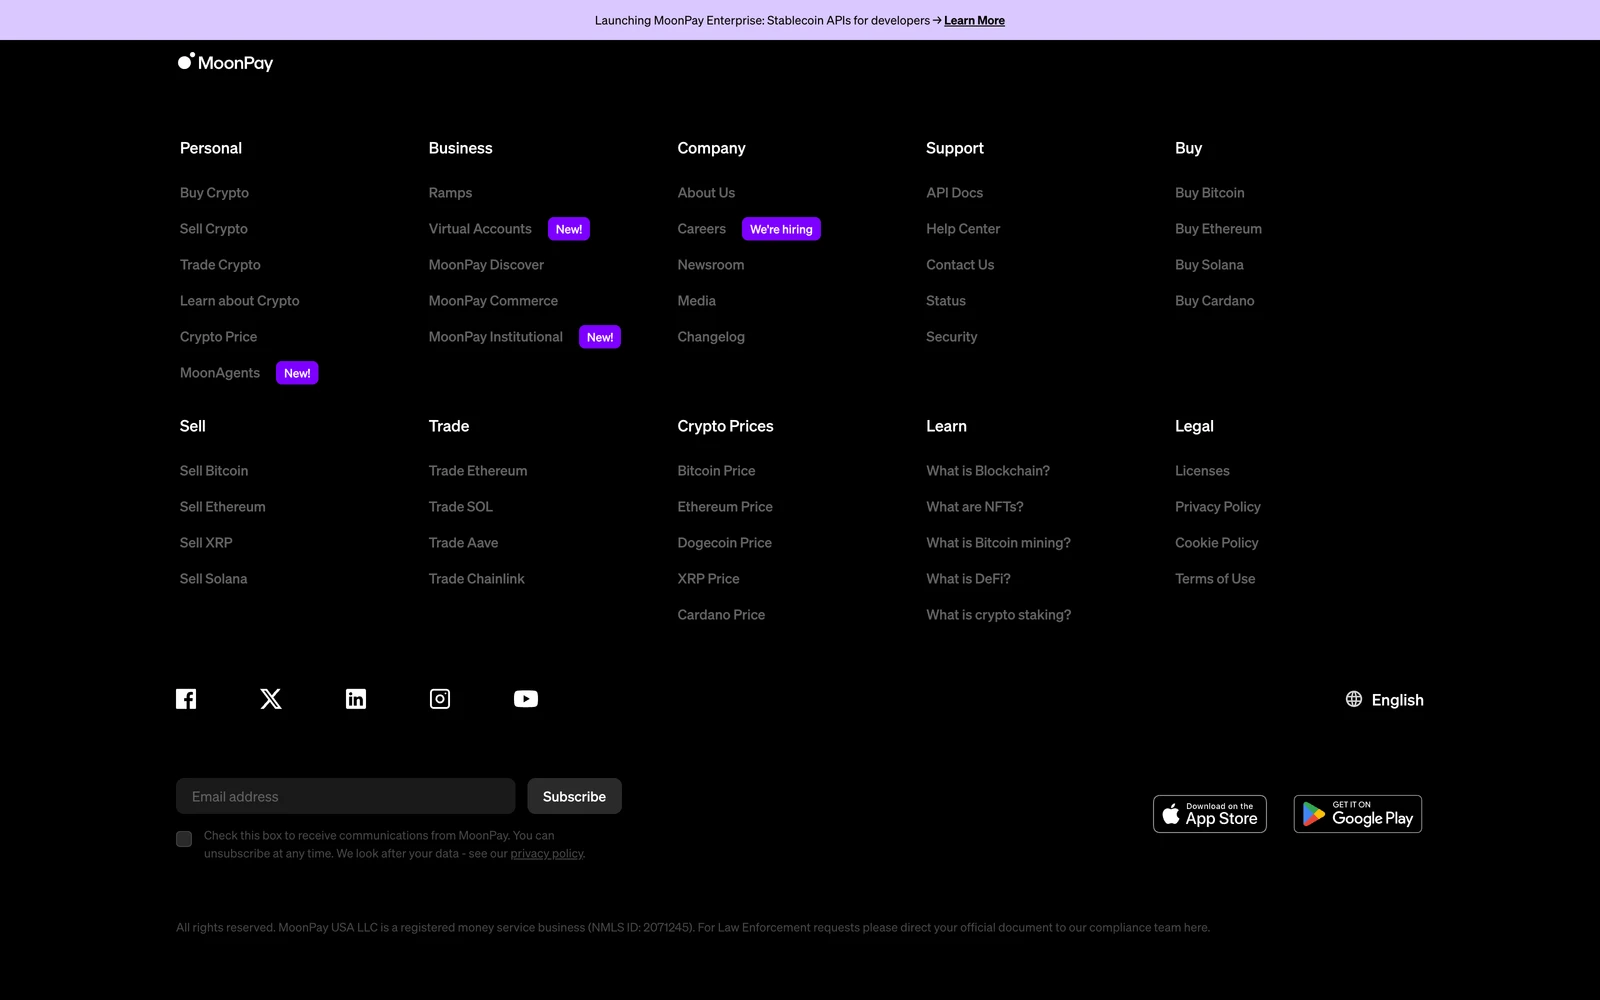Open the Buy Crypto link

[214, 193]
